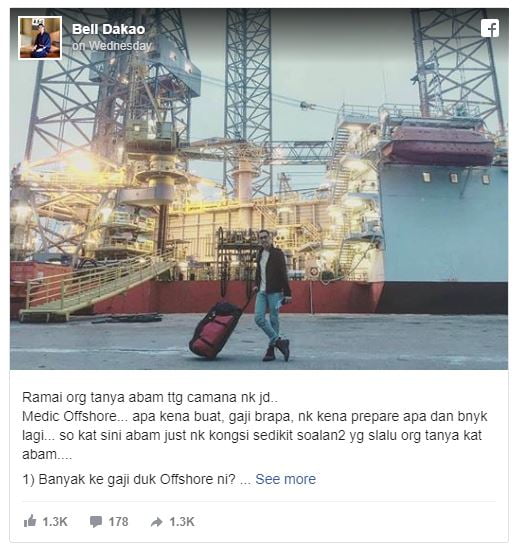519x545 pixels.
Task: Click the "lagi... so kat sini abam" line
Action: click(252, 436)
